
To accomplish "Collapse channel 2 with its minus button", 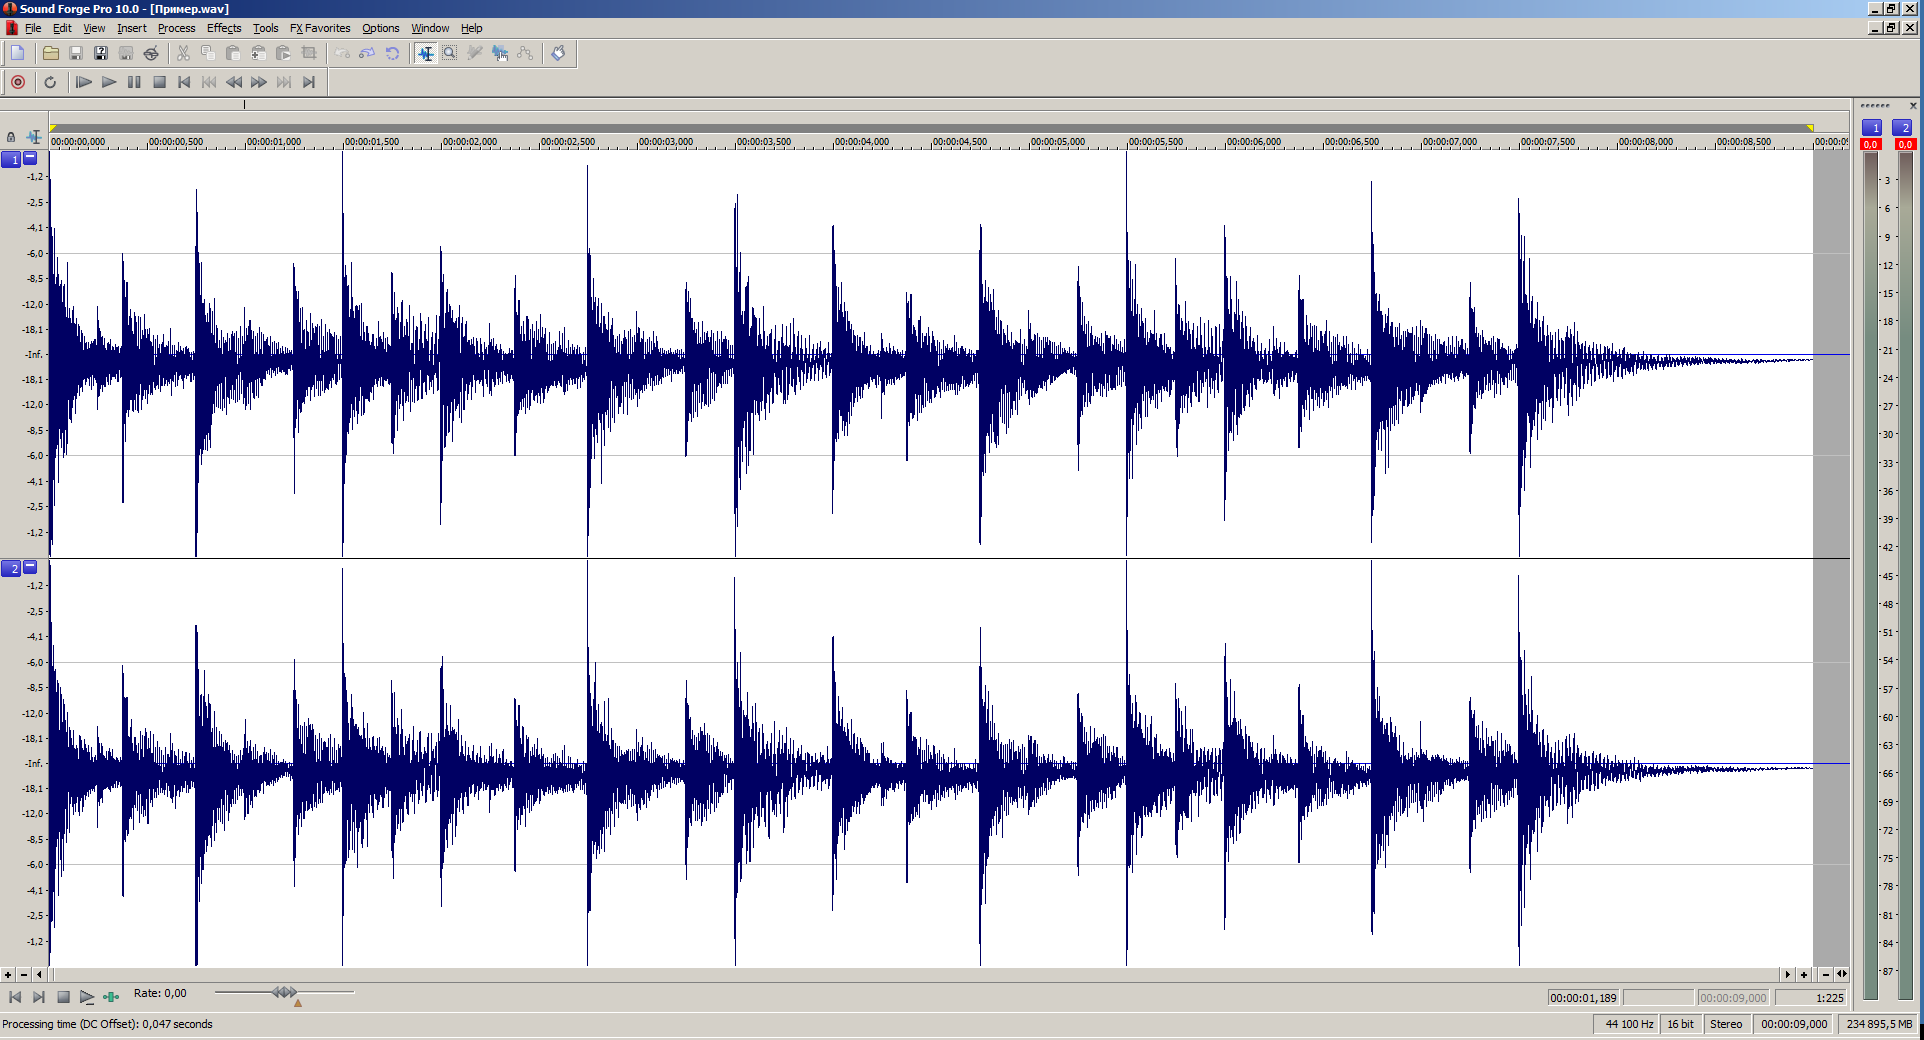I will coord(30,567).
